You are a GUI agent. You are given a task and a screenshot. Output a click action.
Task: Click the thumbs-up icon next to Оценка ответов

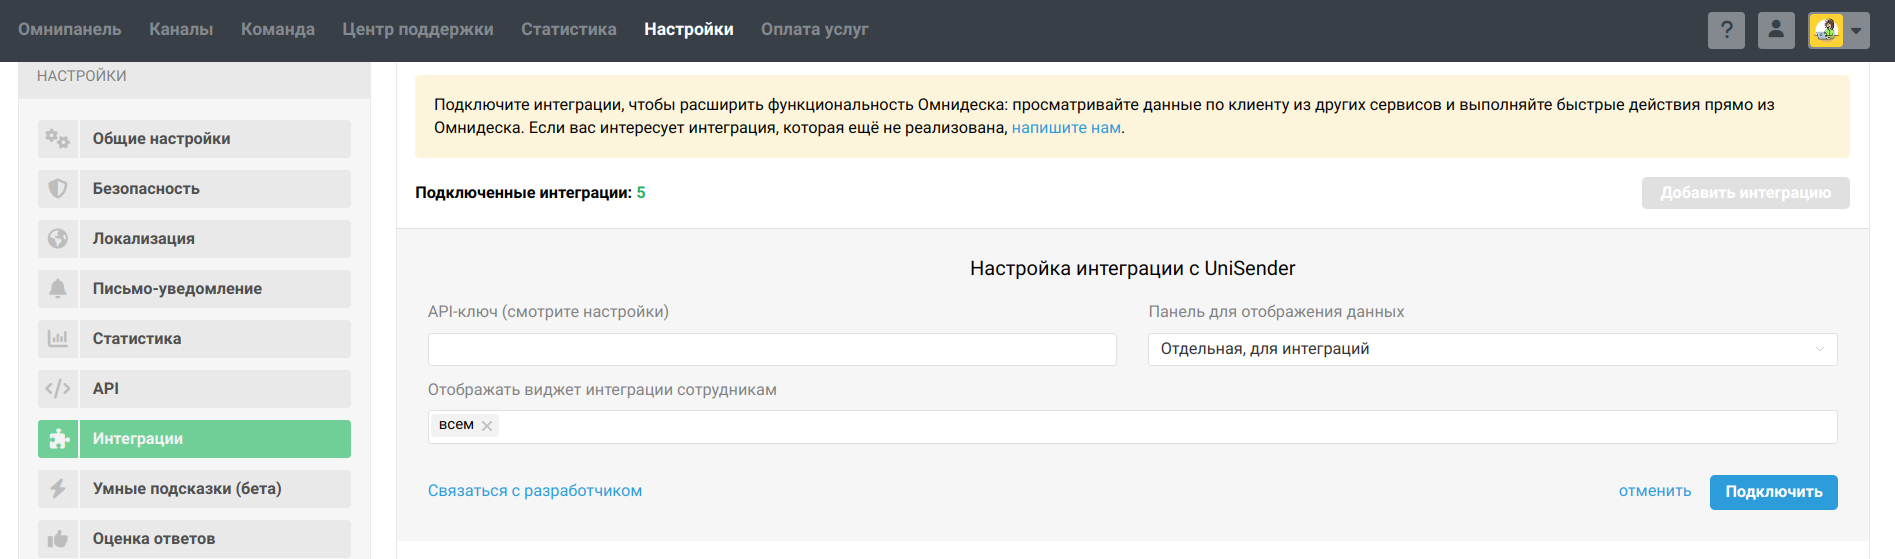pos(58,539)
